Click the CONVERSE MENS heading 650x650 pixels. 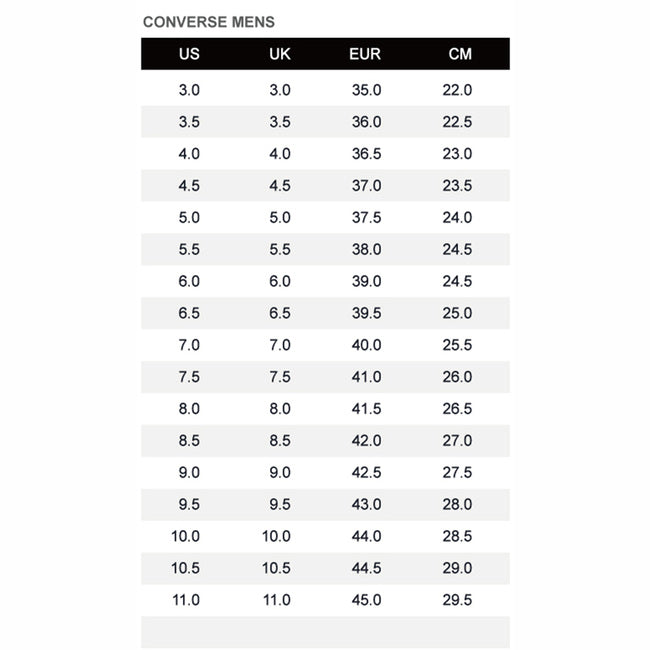(x=209, y=22)
